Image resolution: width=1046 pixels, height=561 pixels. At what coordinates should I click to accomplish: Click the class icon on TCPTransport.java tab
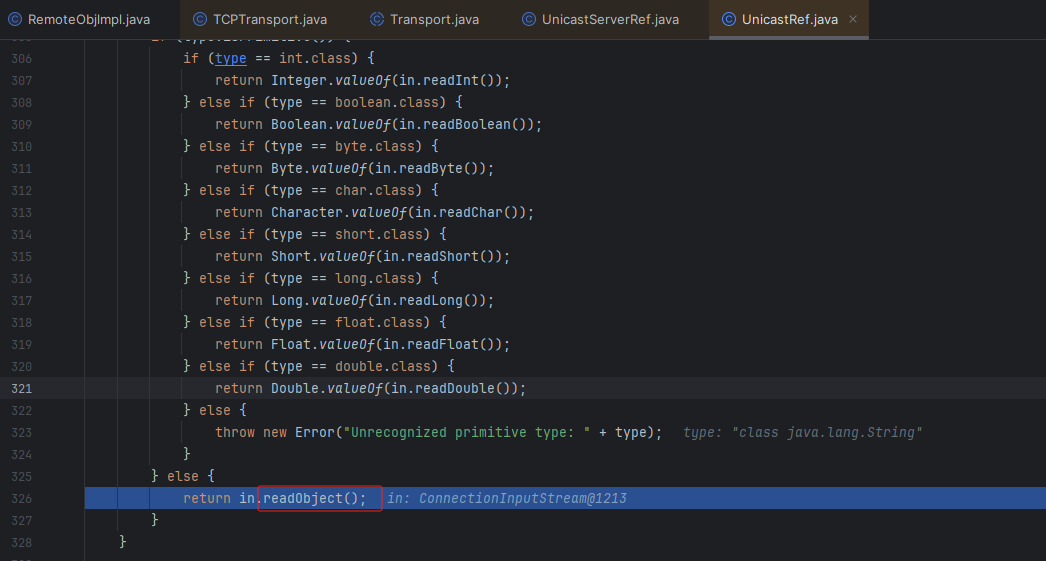pos(199,20)
